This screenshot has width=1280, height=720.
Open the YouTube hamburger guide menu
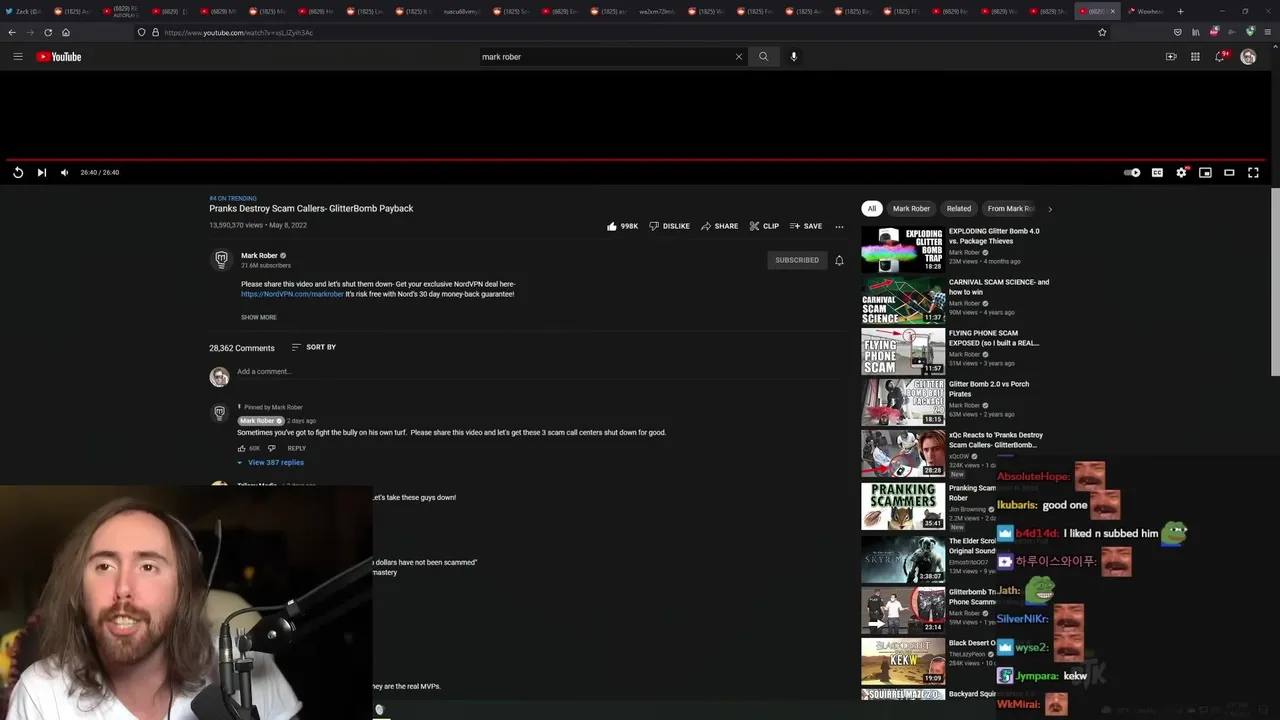(x=17, y=57)
